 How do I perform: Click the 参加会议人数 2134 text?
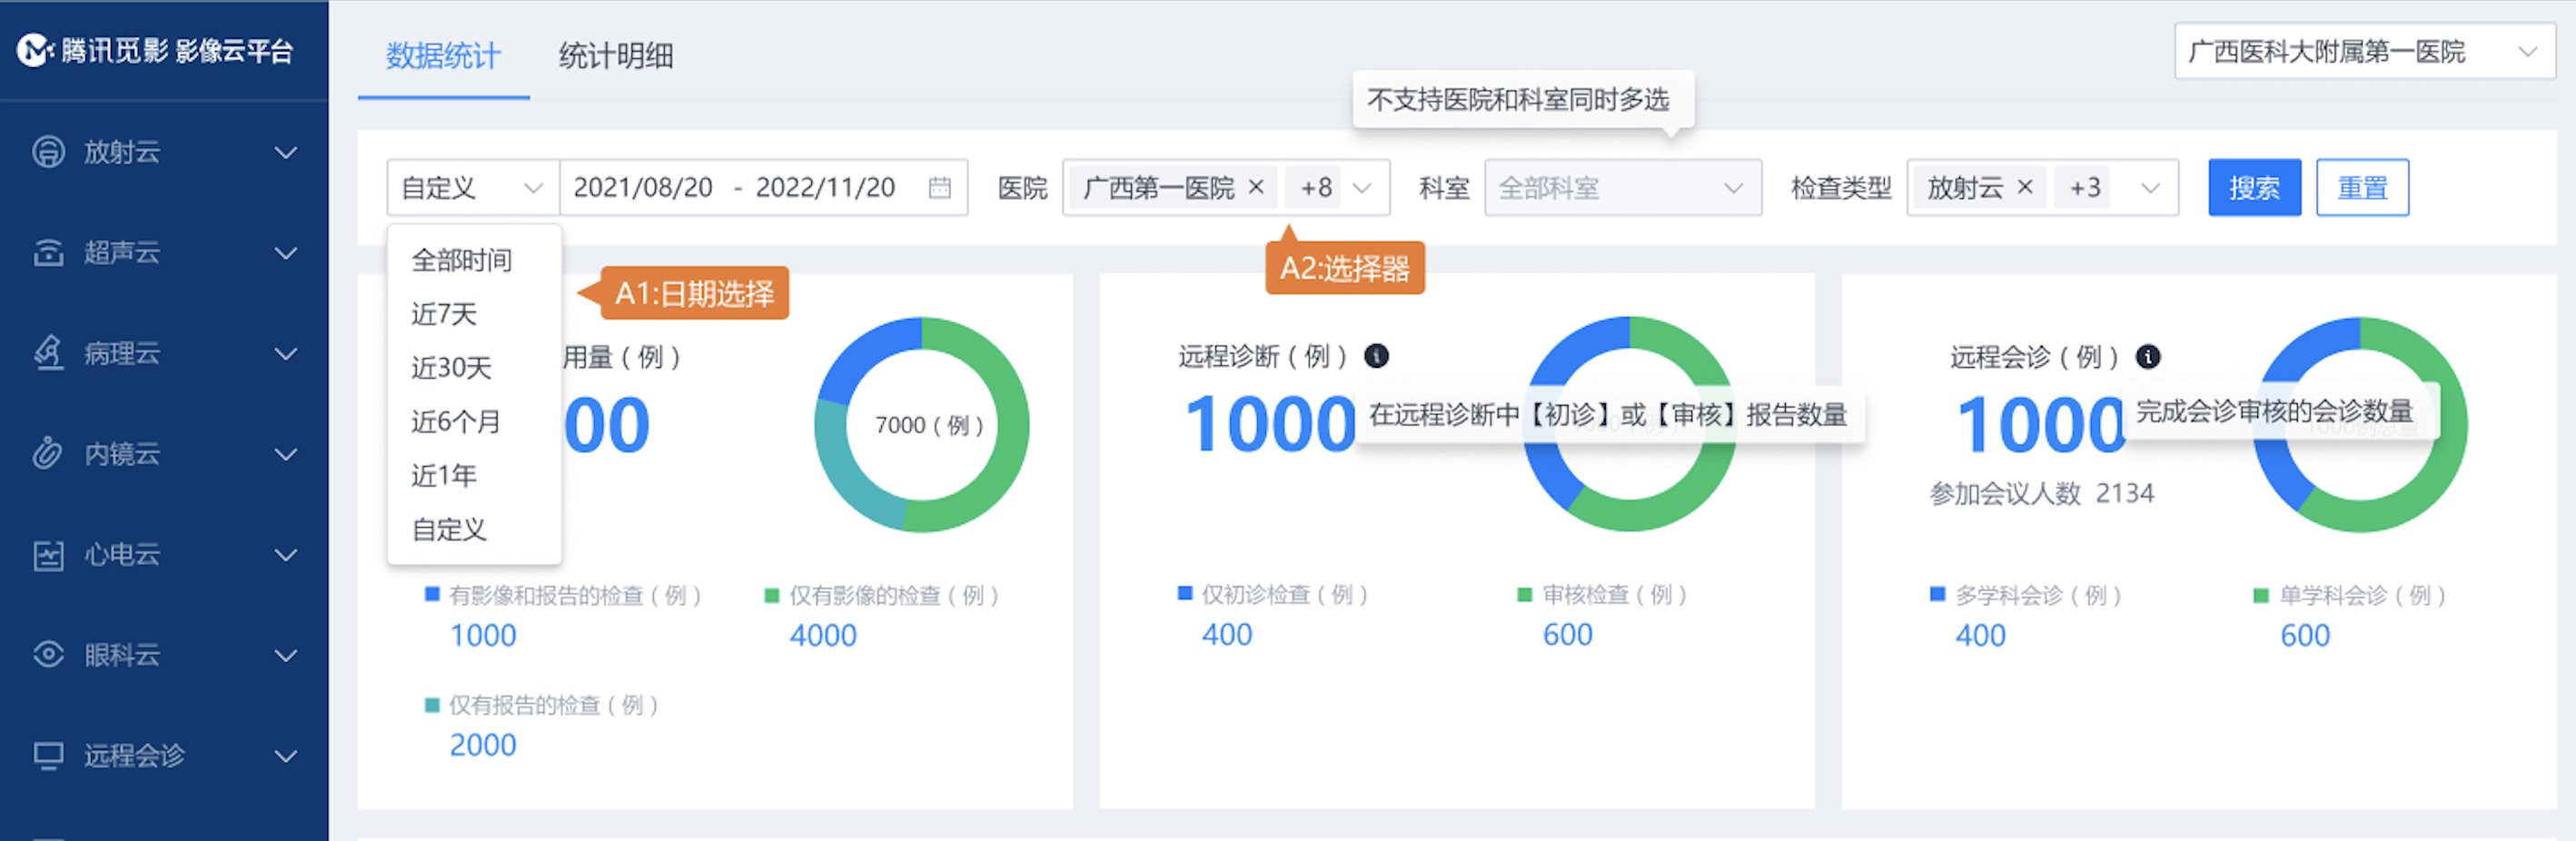[2042, 493]
